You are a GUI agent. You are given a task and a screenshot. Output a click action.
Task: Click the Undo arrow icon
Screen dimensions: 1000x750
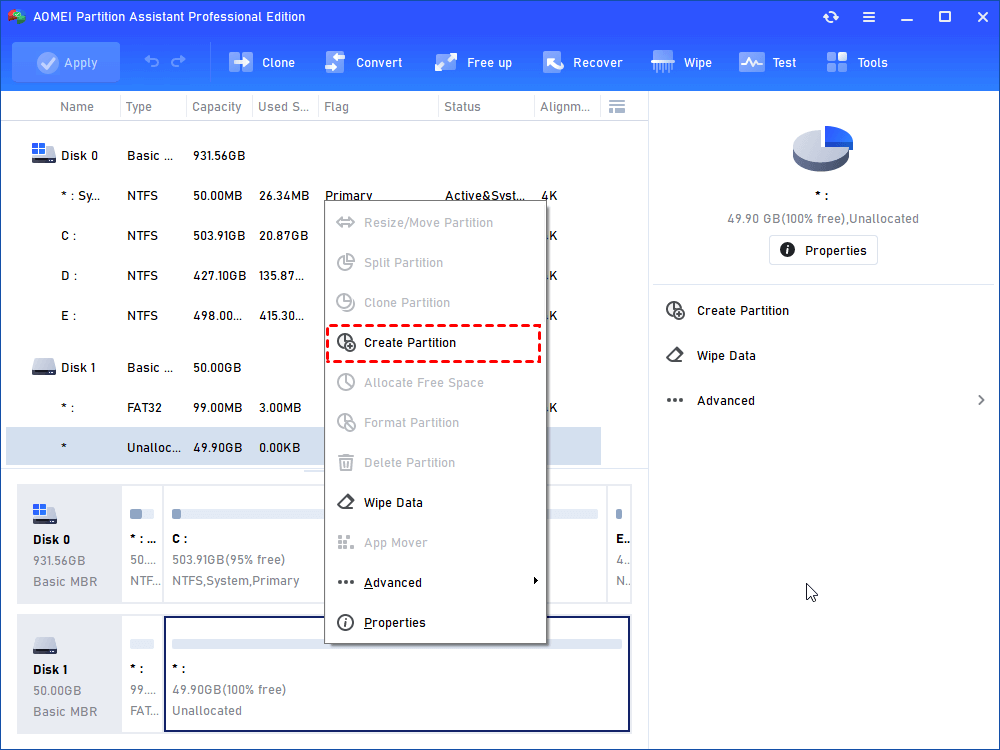[x=152, y=61]
